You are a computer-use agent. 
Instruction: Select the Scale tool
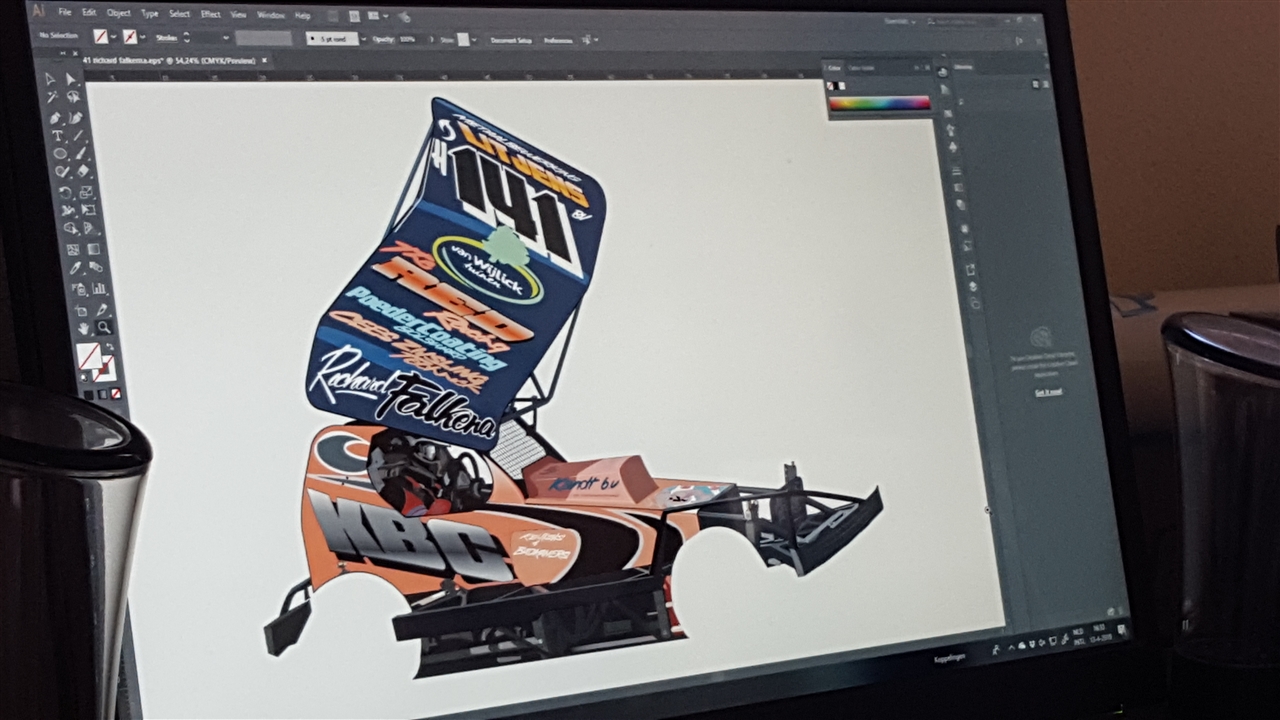click(x=86, y=191)
